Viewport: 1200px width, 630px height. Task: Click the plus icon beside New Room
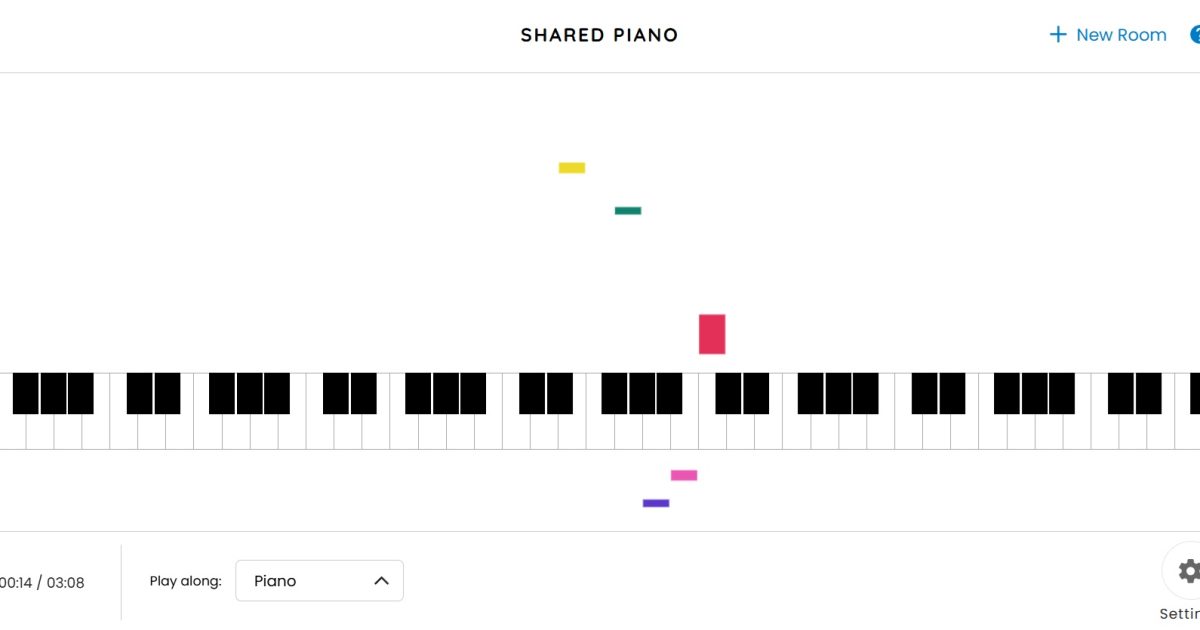click(1057, 35)
